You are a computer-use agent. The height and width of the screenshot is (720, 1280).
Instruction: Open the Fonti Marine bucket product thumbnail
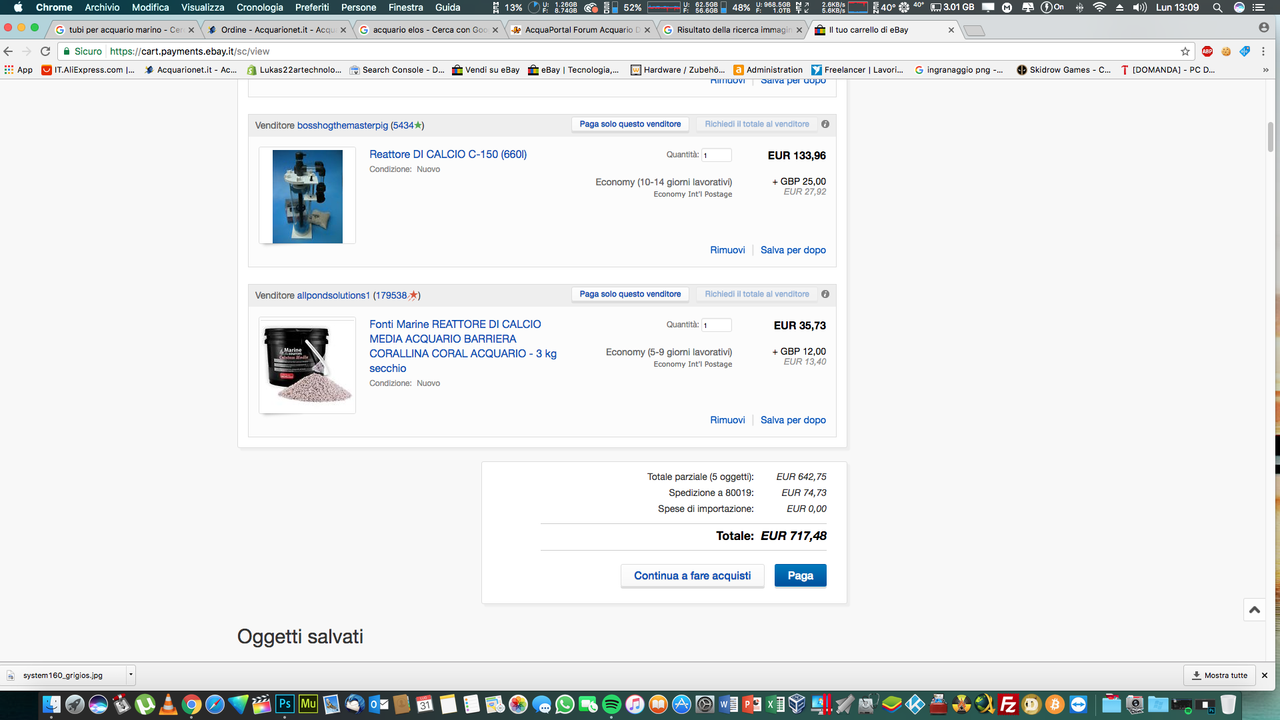(307, 365)
